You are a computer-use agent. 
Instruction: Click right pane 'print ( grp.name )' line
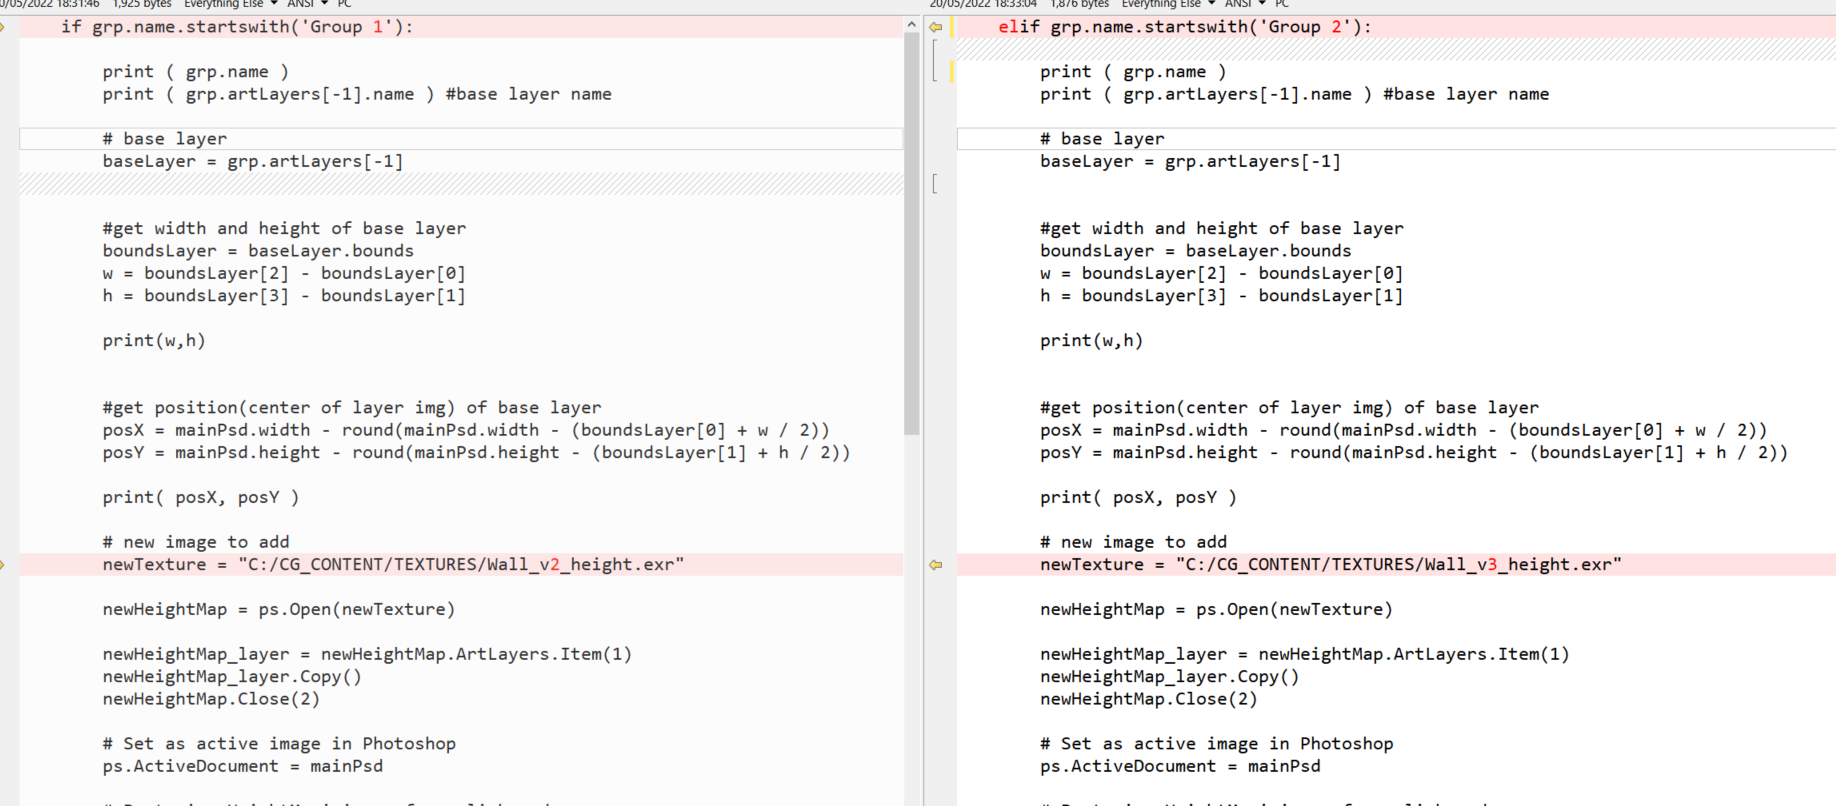[x=1134, y=72]
